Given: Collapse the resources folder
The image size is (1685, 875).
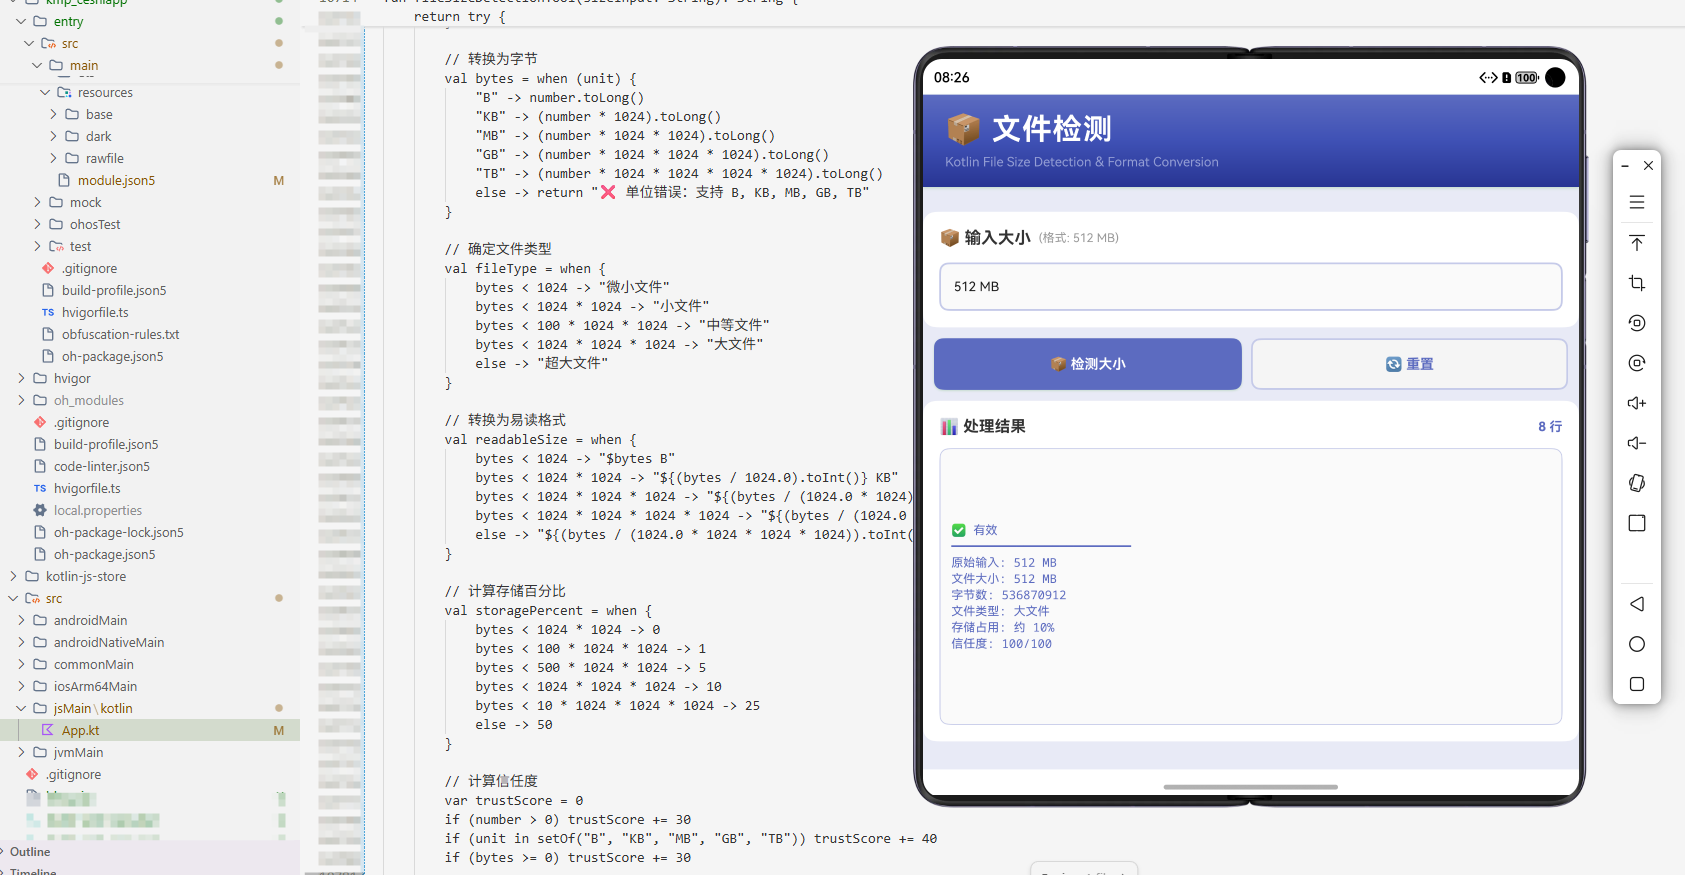Looking at the screenshot, I should 45,92.
